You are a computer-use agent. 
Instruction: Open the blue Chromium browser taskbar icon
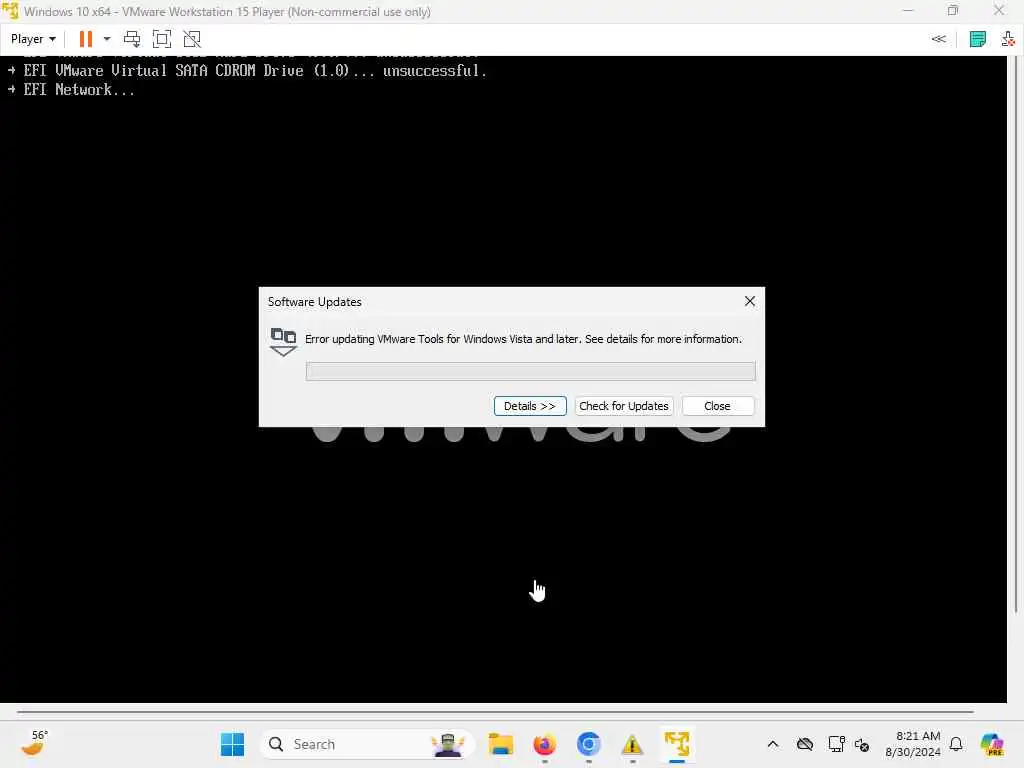point(588,744)
